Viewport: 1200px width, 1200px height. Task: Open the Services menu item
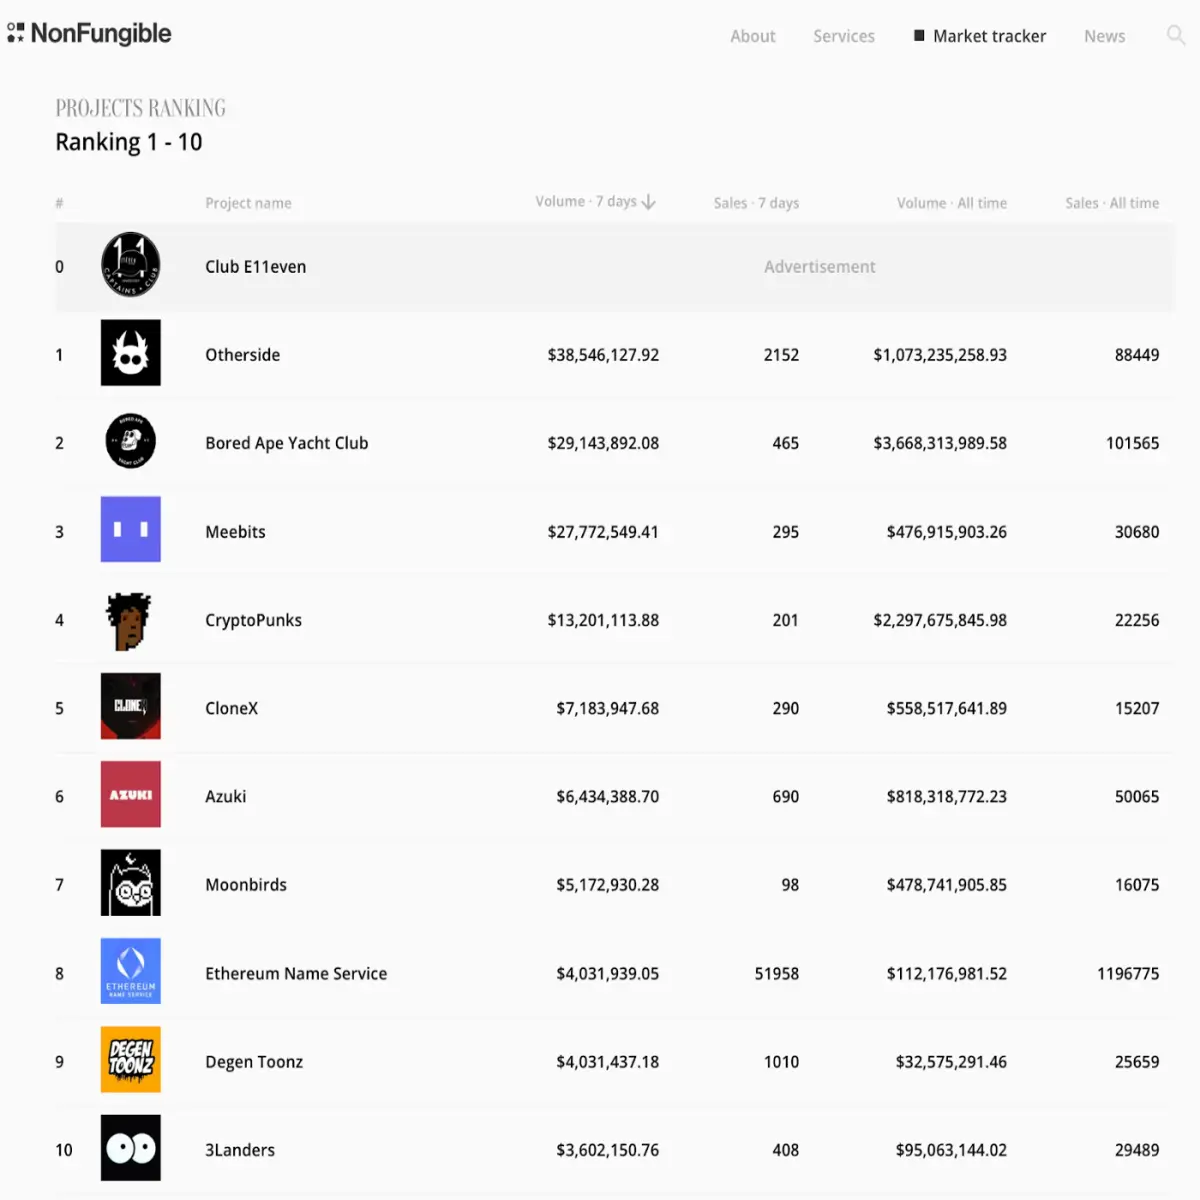[x=844, y=36]
